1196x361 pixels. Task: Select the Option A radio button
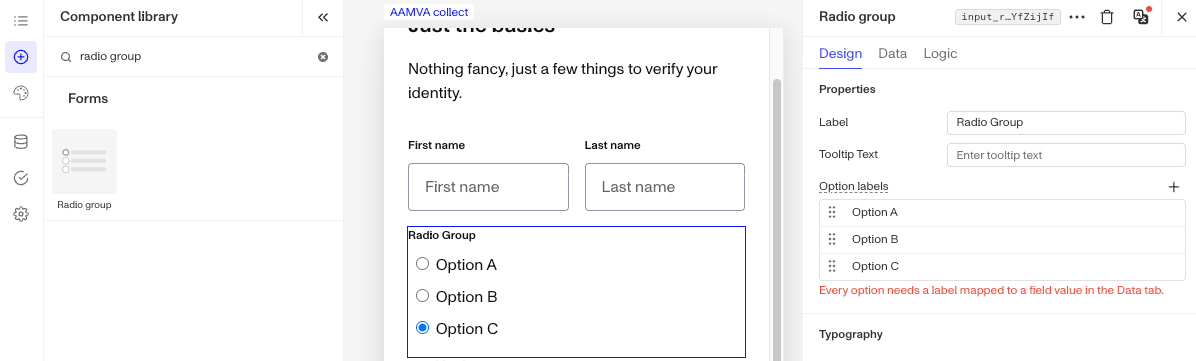tap(422, 264)
